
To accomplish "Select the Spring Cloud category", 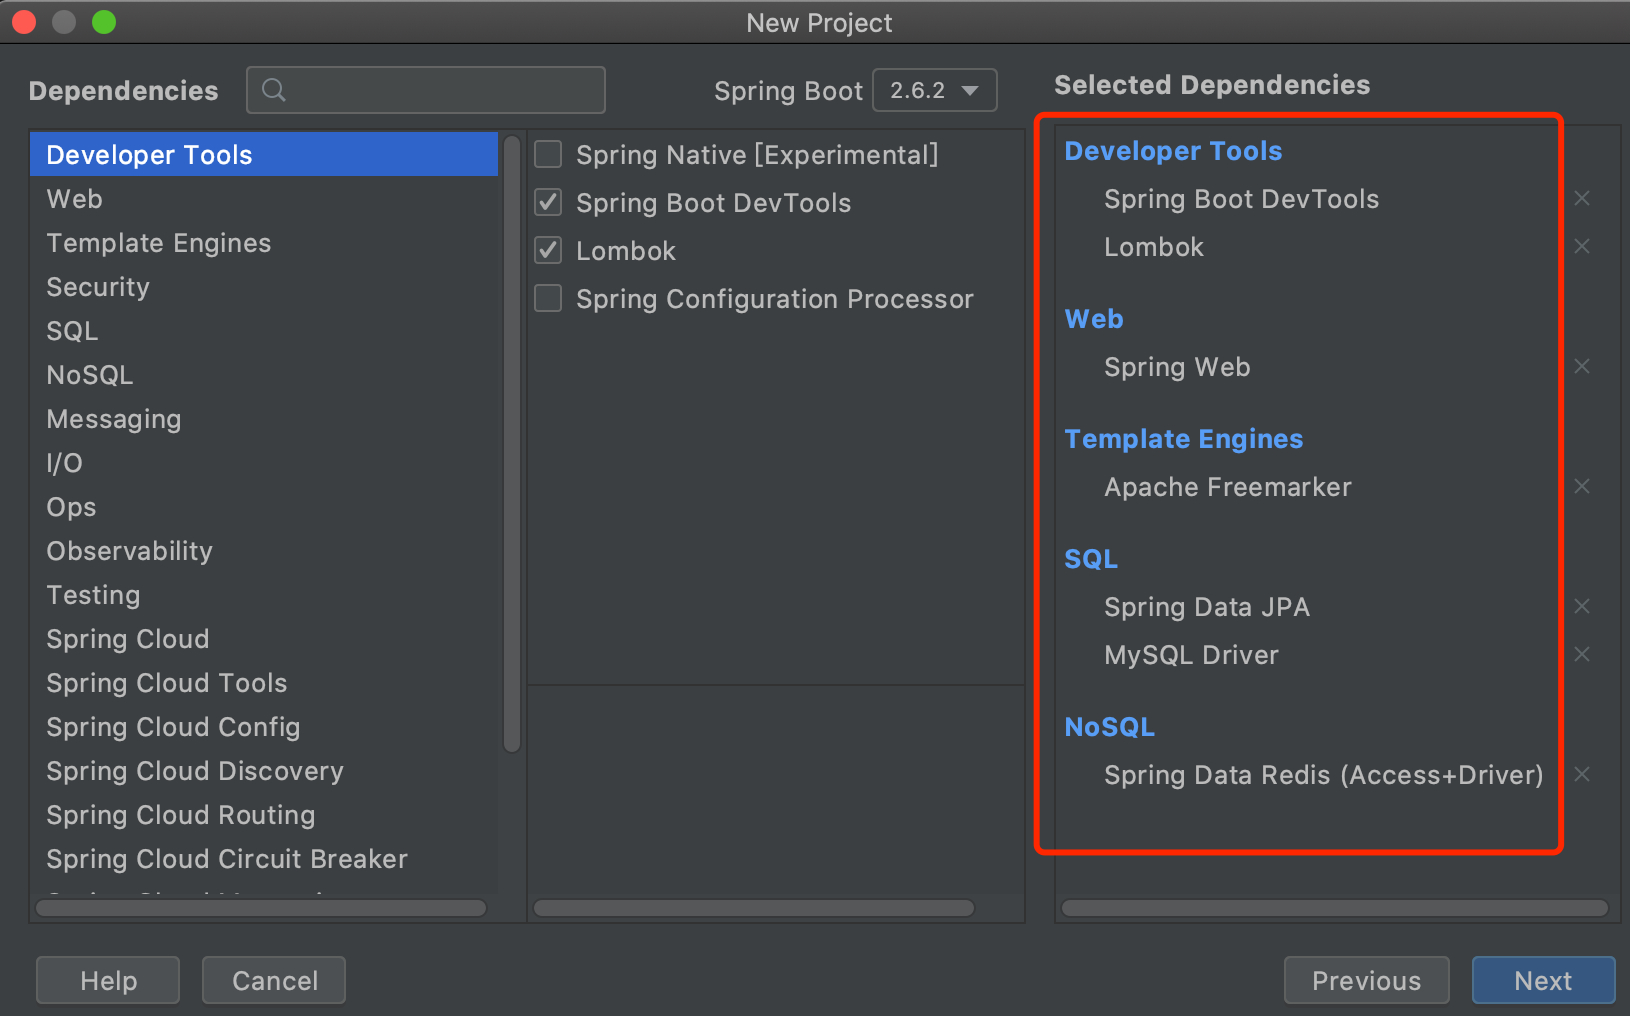I will pyautogui.click(x=264, y=638).
